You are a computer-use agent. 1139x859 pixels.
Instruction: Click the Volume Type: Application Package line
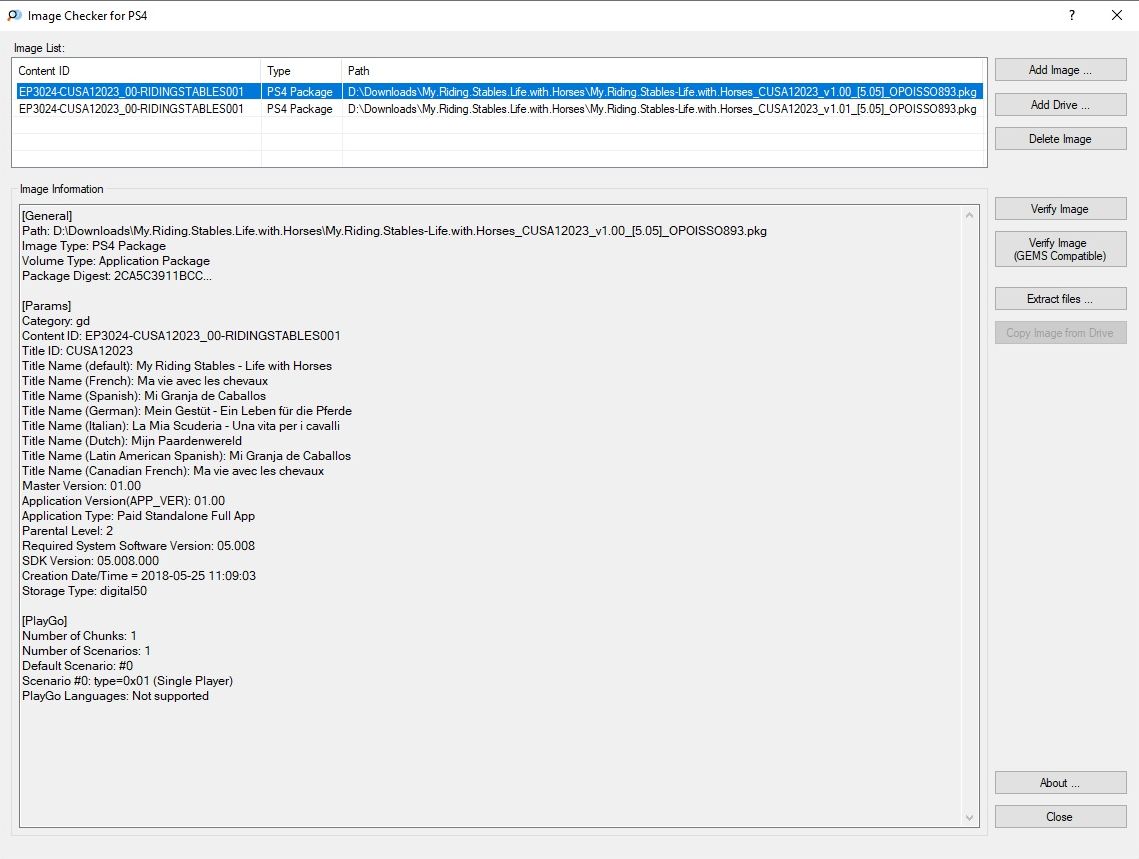coord(116,261)
